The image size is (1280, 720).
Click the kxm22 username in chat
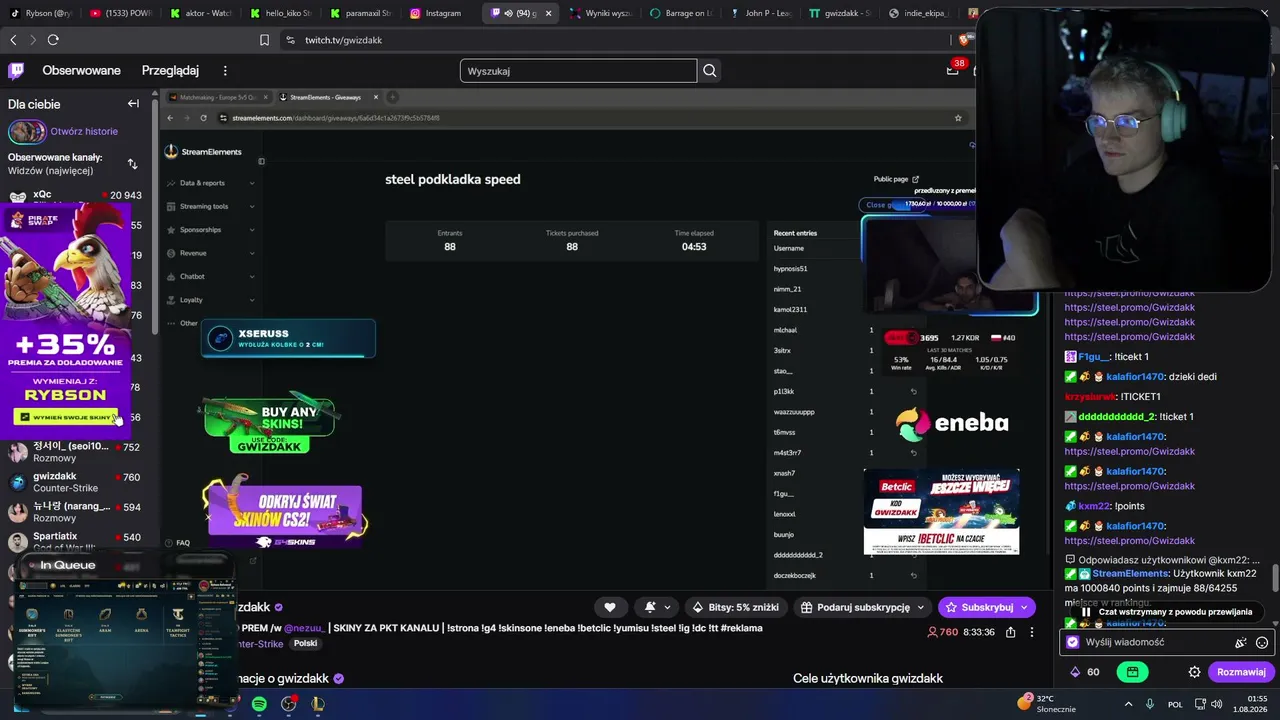pos(1094,506)
